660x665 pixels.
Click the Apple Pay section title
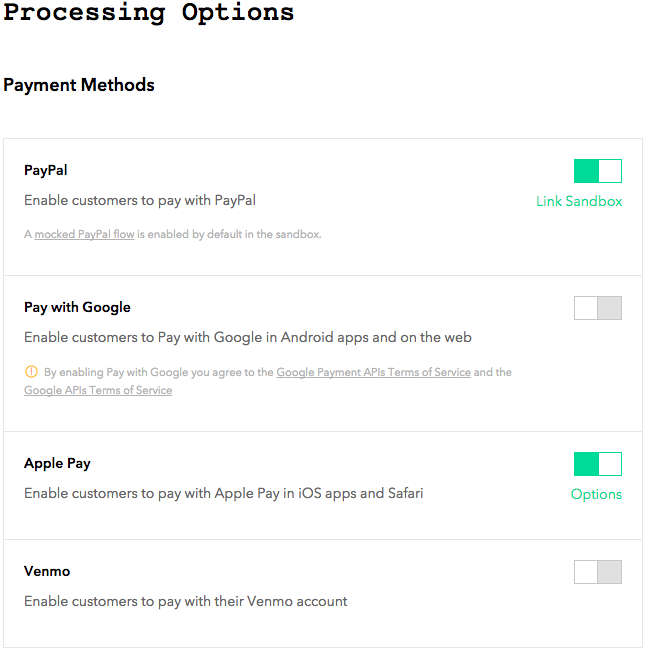(x=57, y=463)
